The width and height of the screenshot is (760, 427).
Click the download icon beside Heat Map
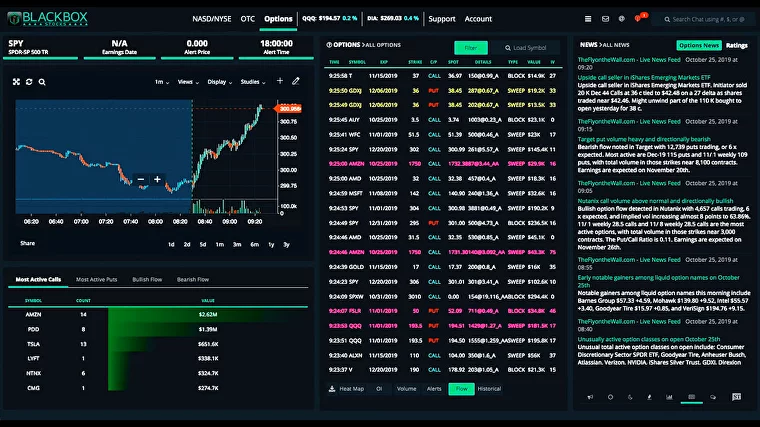332,388
